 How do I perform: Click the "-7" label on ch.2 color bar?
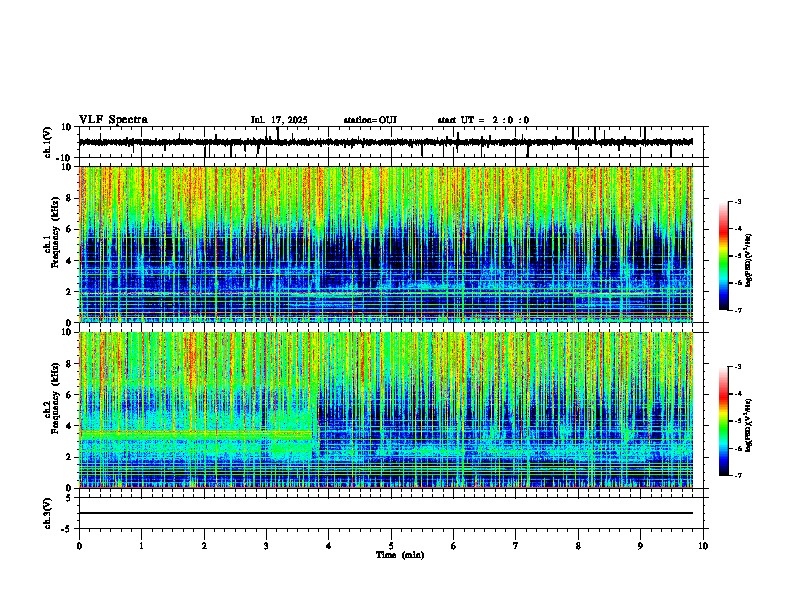(x=738, y=476)
